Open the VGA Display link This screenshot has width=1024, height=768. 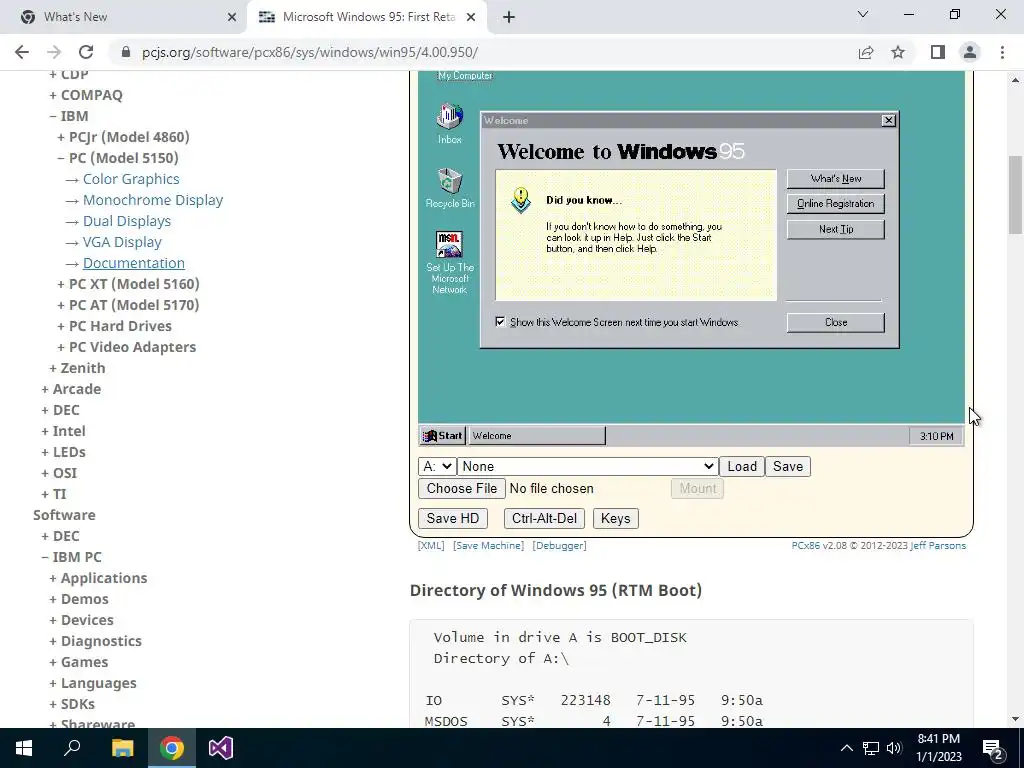pyautogui.click(x=122, y=242)
